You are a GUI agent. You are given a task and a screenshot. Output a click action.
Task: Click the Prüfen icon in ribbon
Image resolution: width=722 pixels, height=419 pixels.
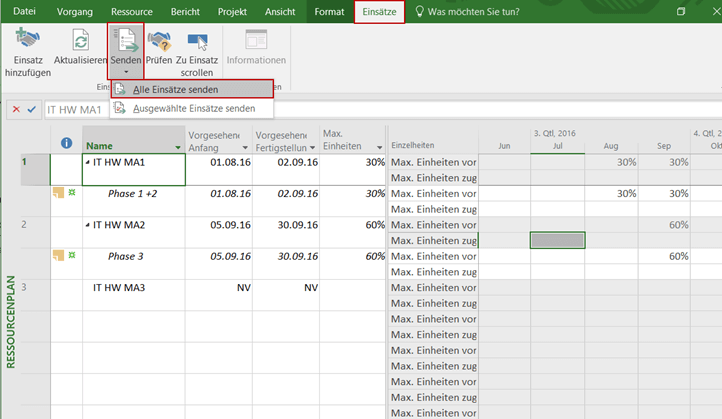(x=159, y=41)
